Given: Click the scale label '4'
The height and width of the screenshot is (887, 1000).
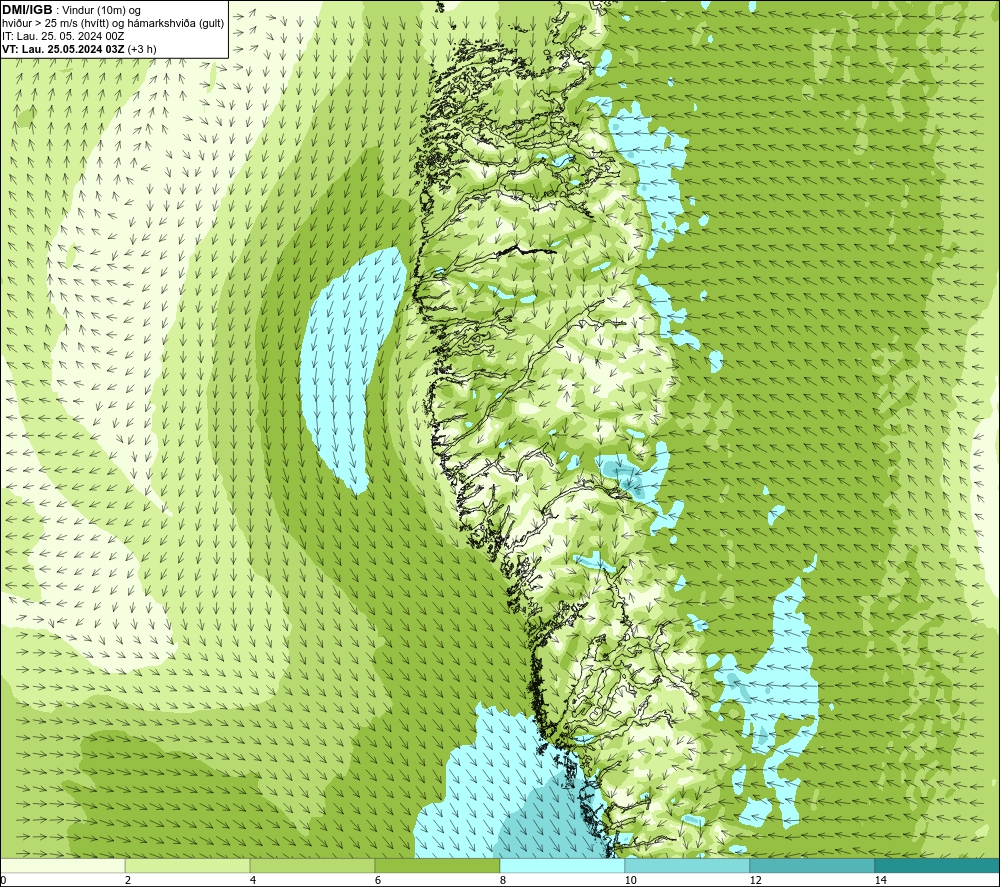Looking at the screenshot, I should coord(253,880).
